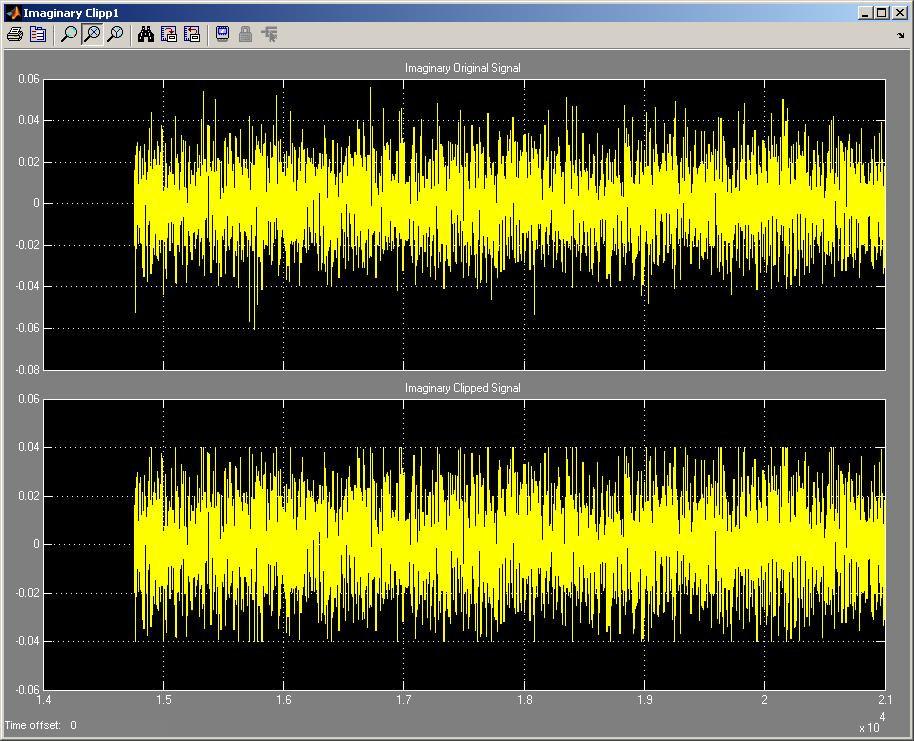Save current axes settings icon
The image size is (914, 741).
(169, 35)
